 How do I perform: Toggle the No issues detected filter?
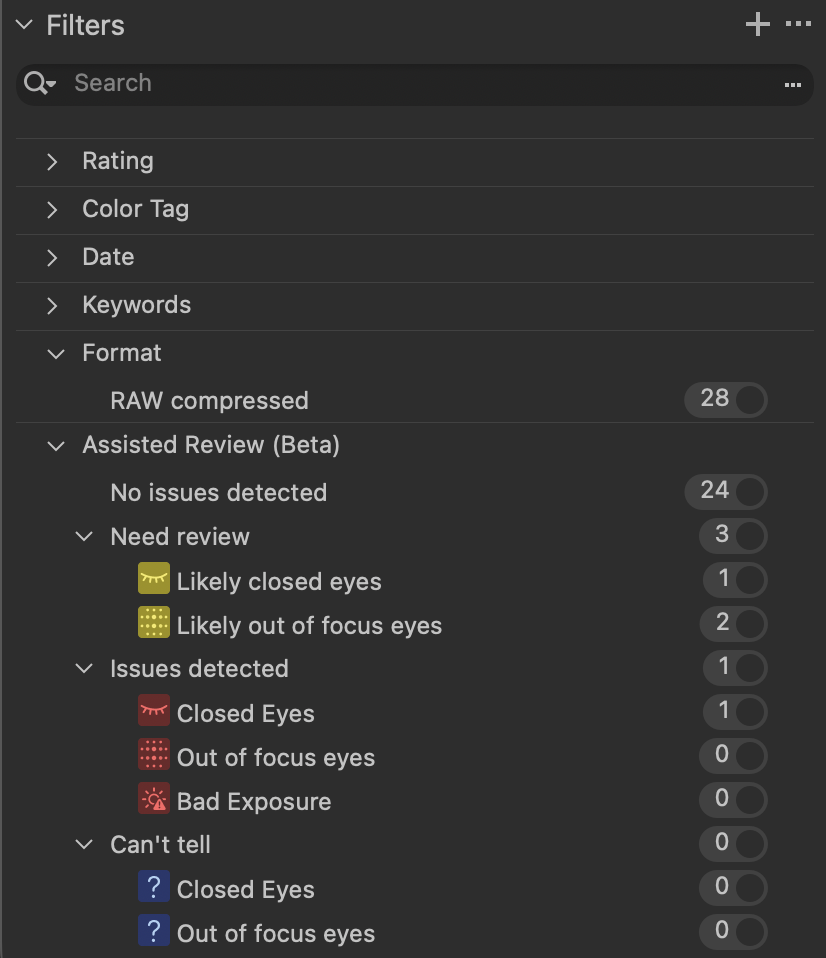pyautogui.click(x=726, y=492)
